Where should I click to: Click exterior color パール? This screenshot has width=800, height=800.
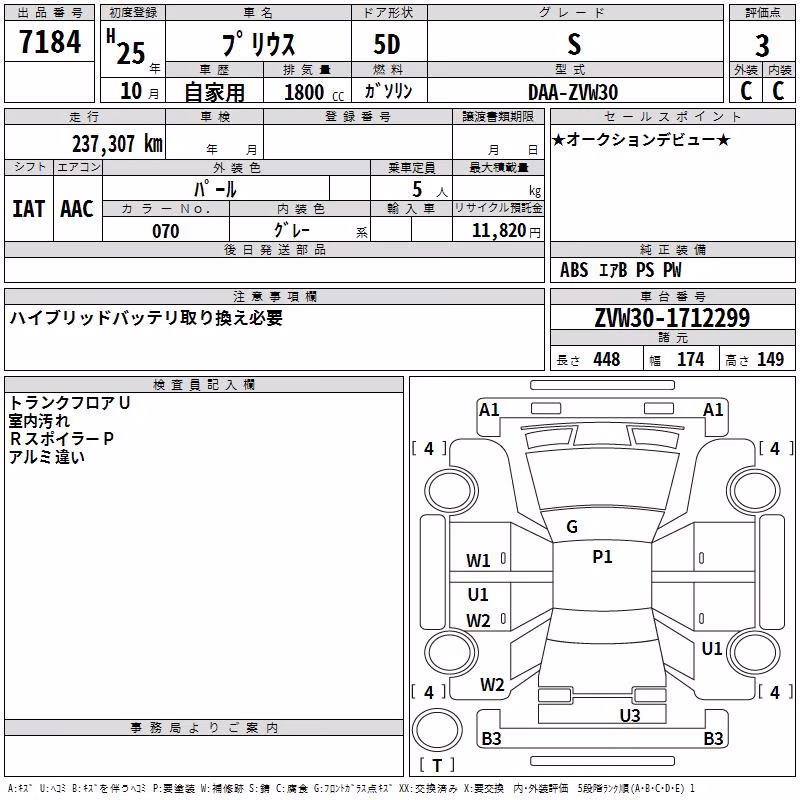point(215,189)
